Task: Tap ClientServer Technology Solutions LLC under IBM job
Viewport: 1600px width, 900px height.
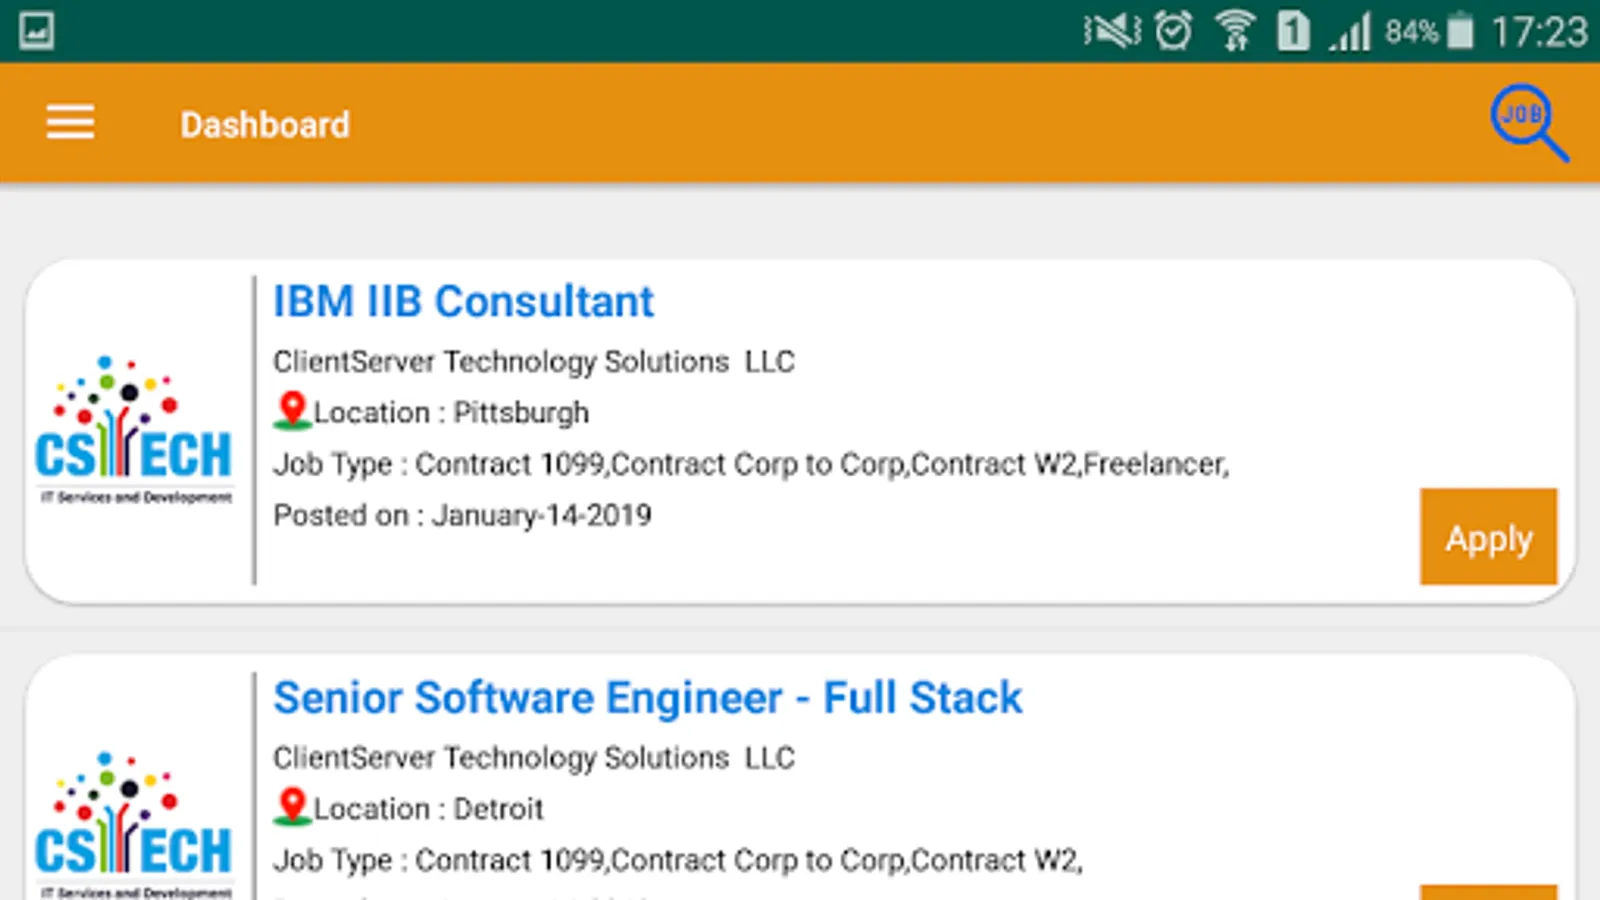Action: pyautogui.click(x=533, y=361)
